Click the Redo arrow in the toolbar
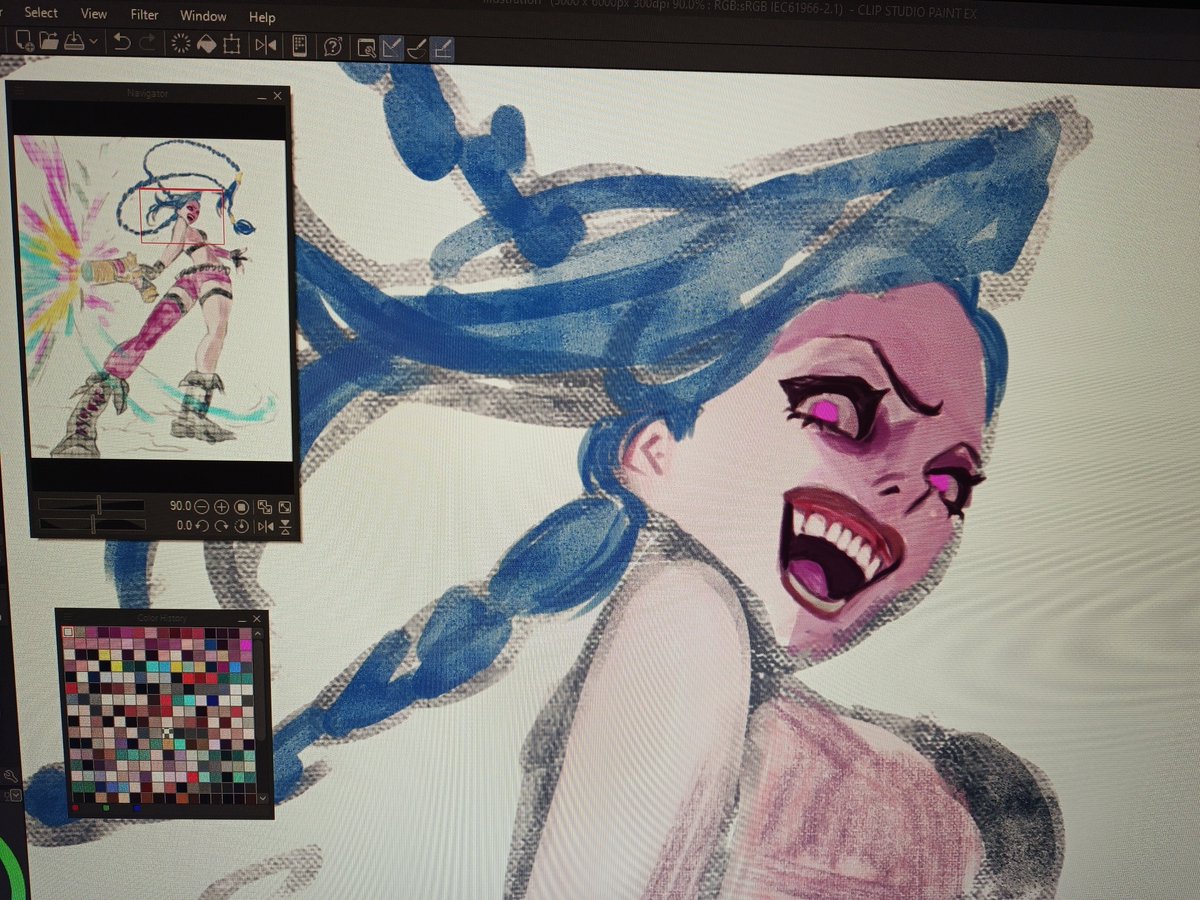The image size is (1200, 900). pos(147,43)
